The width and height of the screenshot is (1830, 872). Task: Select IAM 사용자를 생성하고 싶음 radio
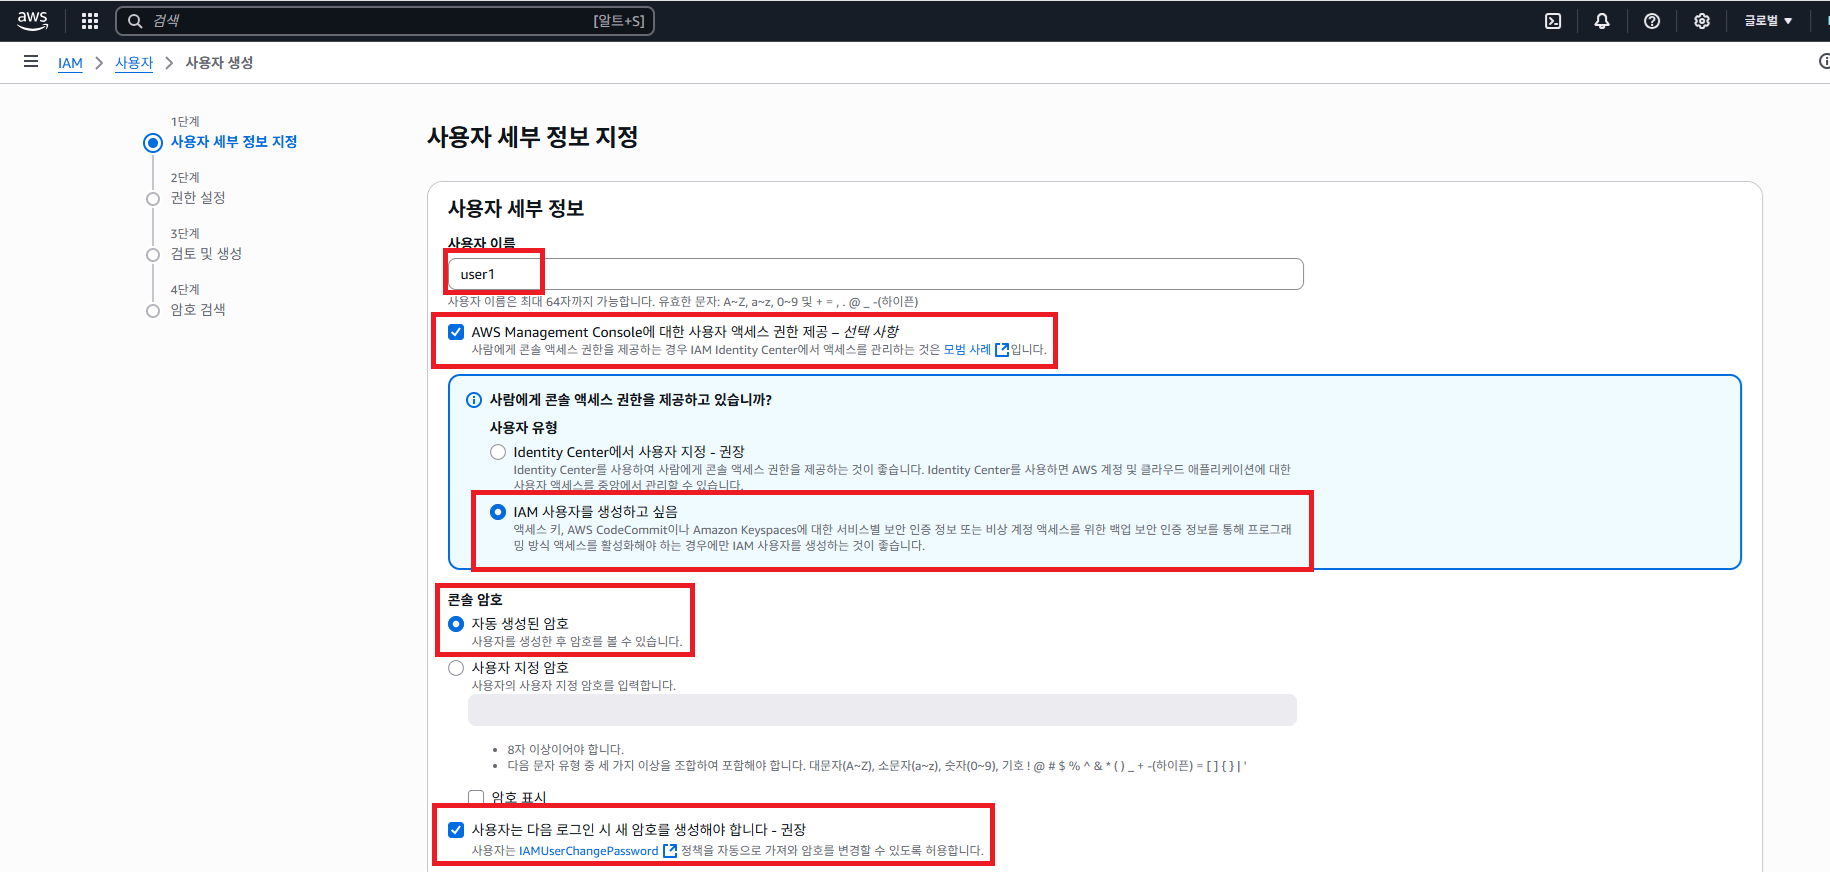click(498, 512)
